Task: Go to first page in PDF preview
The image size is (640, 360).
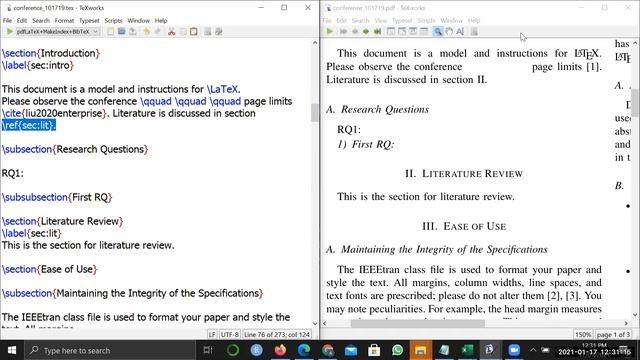Action: (x=343, y=31)
